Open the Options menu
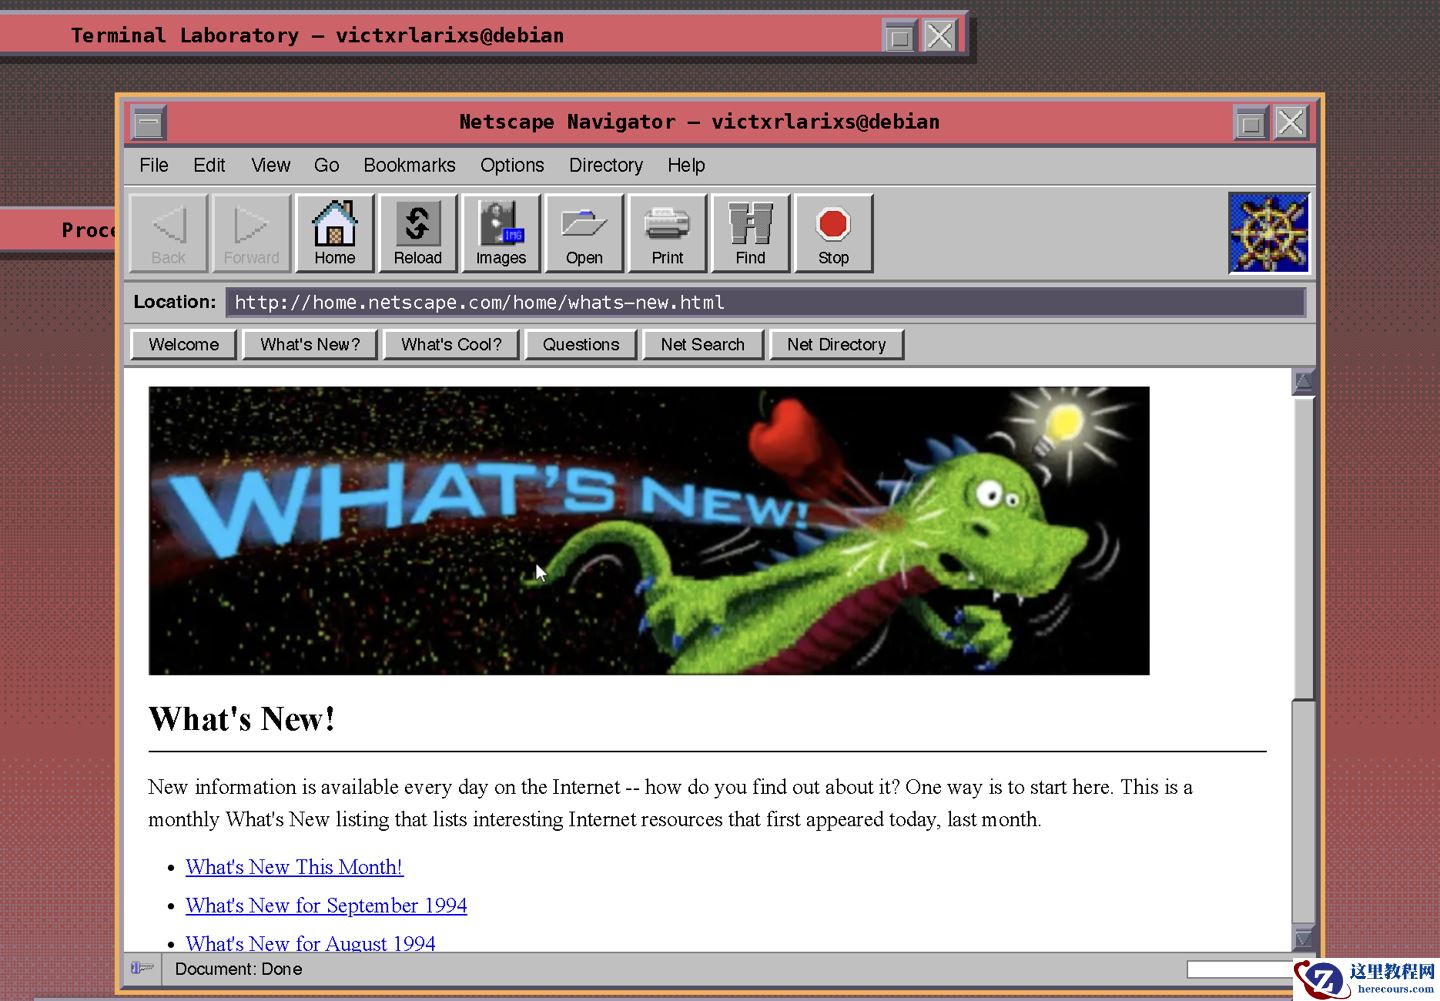This screenshot has width=1440, height=1001. pyautogui.click(x=512, y=165)
